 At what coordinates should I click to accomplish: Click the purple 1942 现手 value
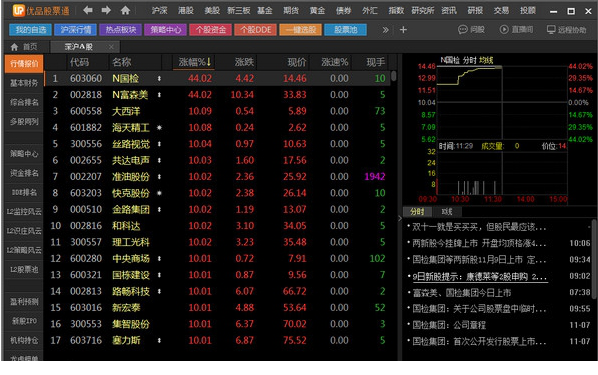click(375, 177)
